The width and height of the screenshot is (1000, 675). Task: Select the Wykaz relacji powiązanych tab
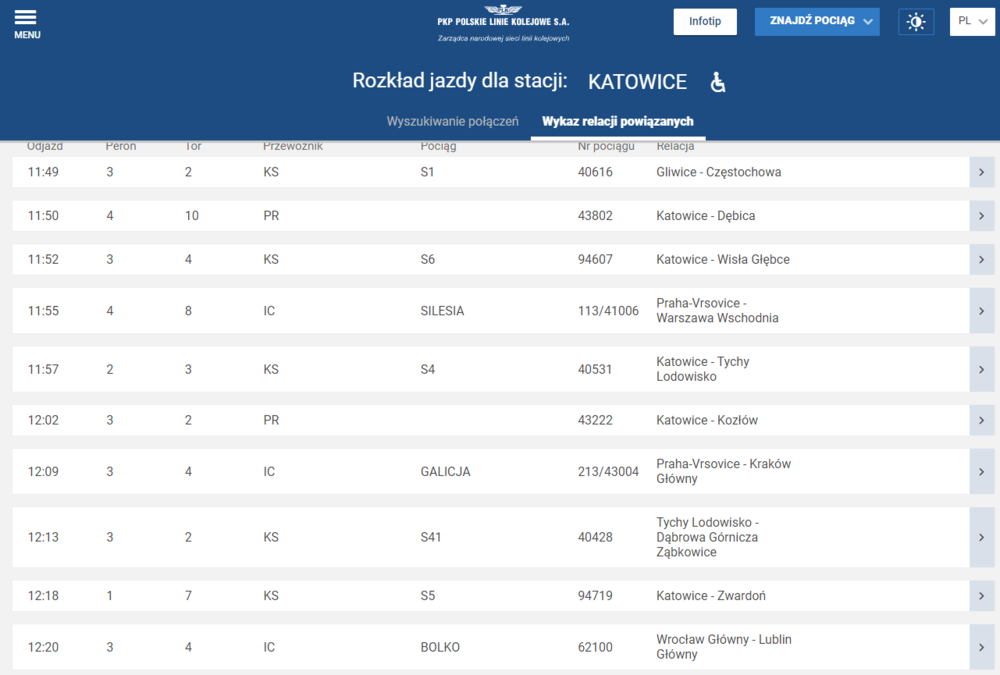point(617,122)
